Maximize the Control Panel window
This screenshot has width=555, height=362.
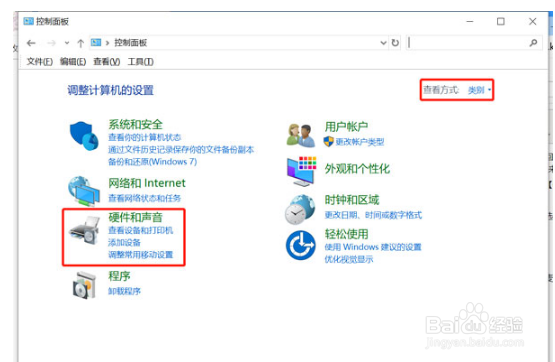tap(500, 22)
